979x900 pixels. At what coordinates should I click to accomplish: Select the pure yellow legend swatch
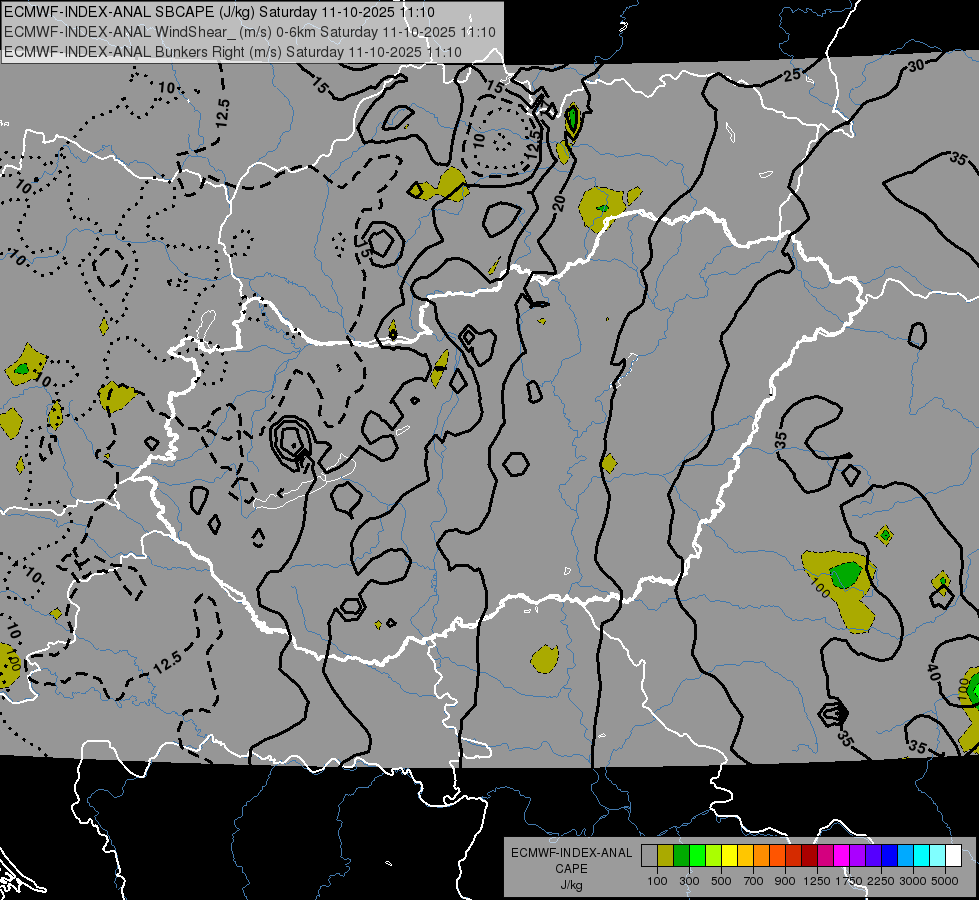click(x=730, y=855)
